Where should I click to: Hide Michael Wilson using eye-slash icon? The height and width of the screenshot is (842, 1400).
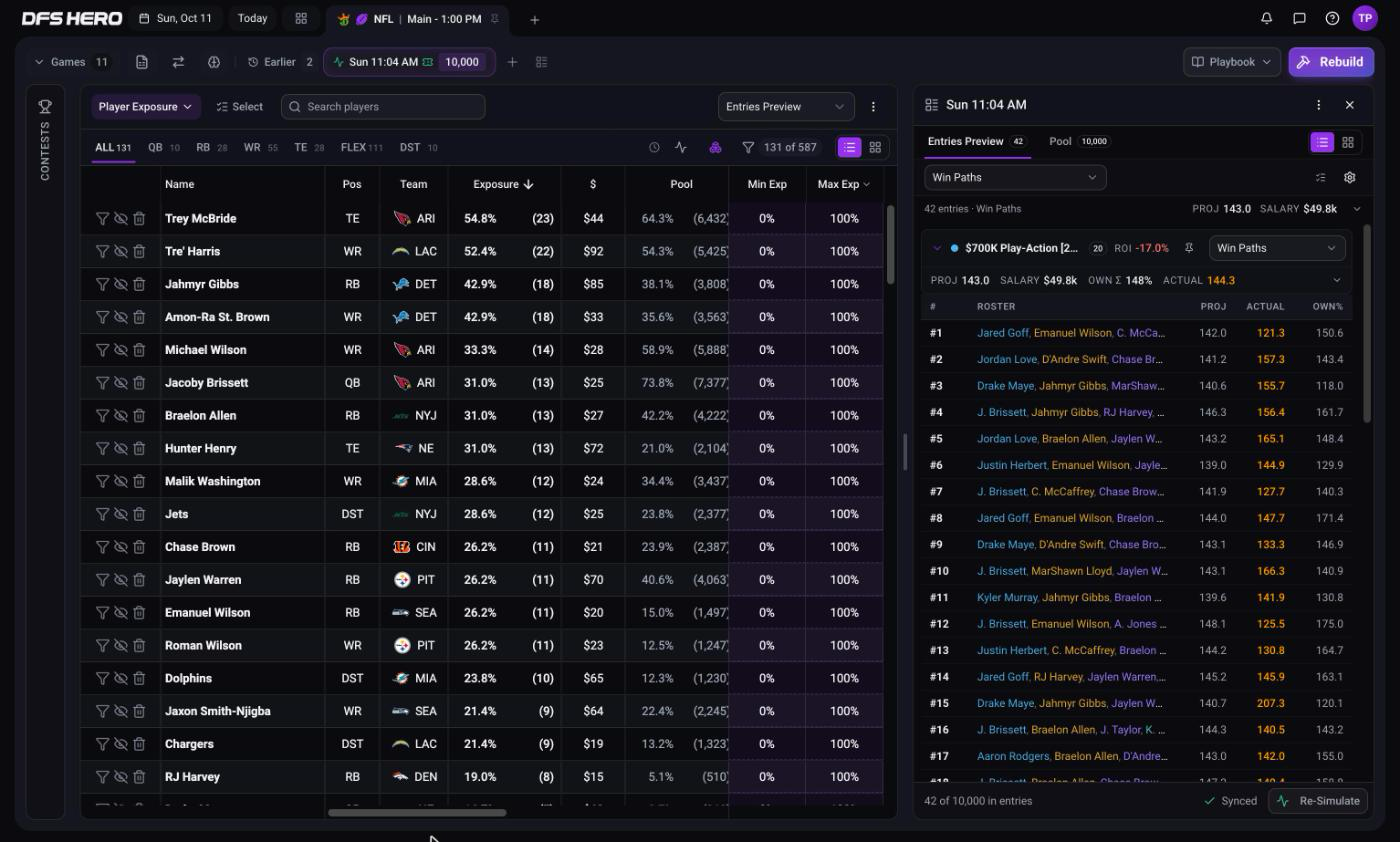point(120,350)
